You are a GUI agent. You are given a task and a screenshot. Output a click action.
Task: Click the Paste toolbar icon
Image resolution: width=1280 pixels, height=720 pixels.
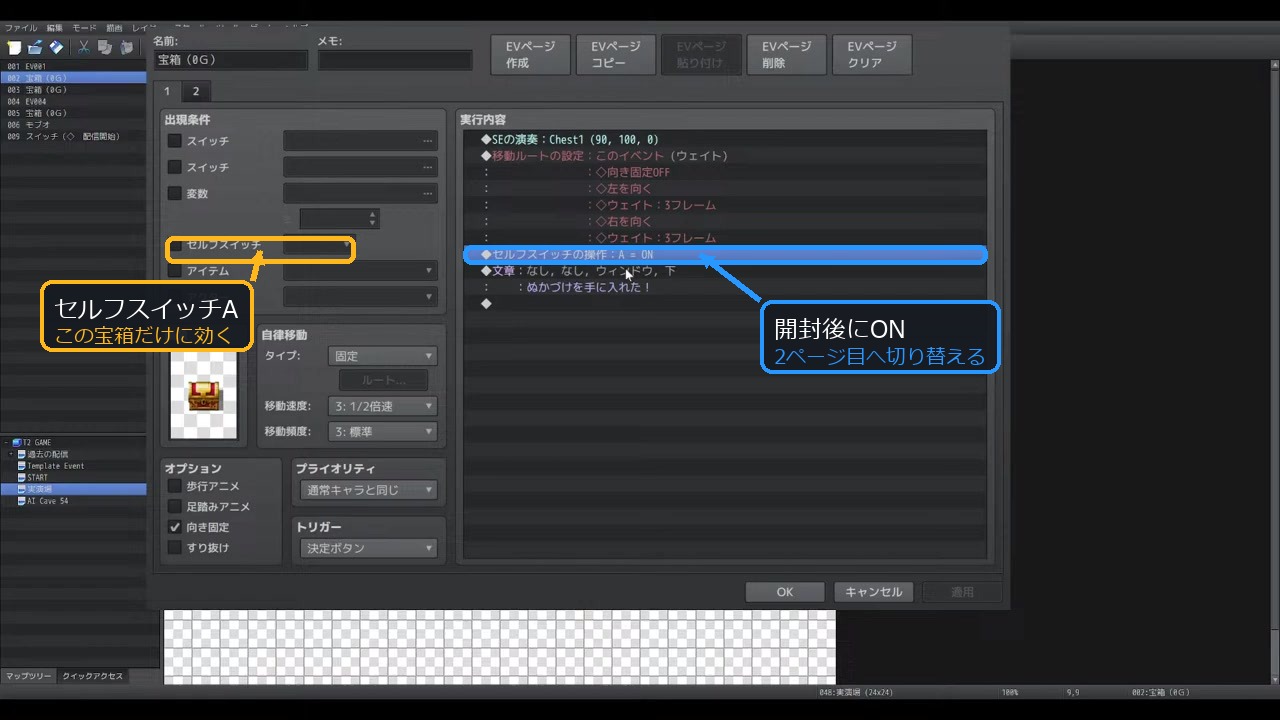pyautogui.click(x=127, y=47)
